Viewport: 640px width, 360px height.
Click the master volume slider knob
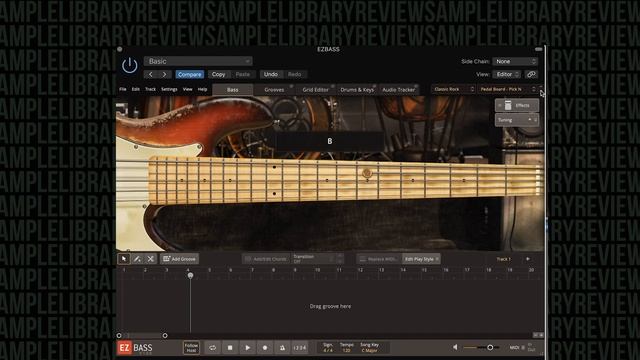(x=490, y=347)
